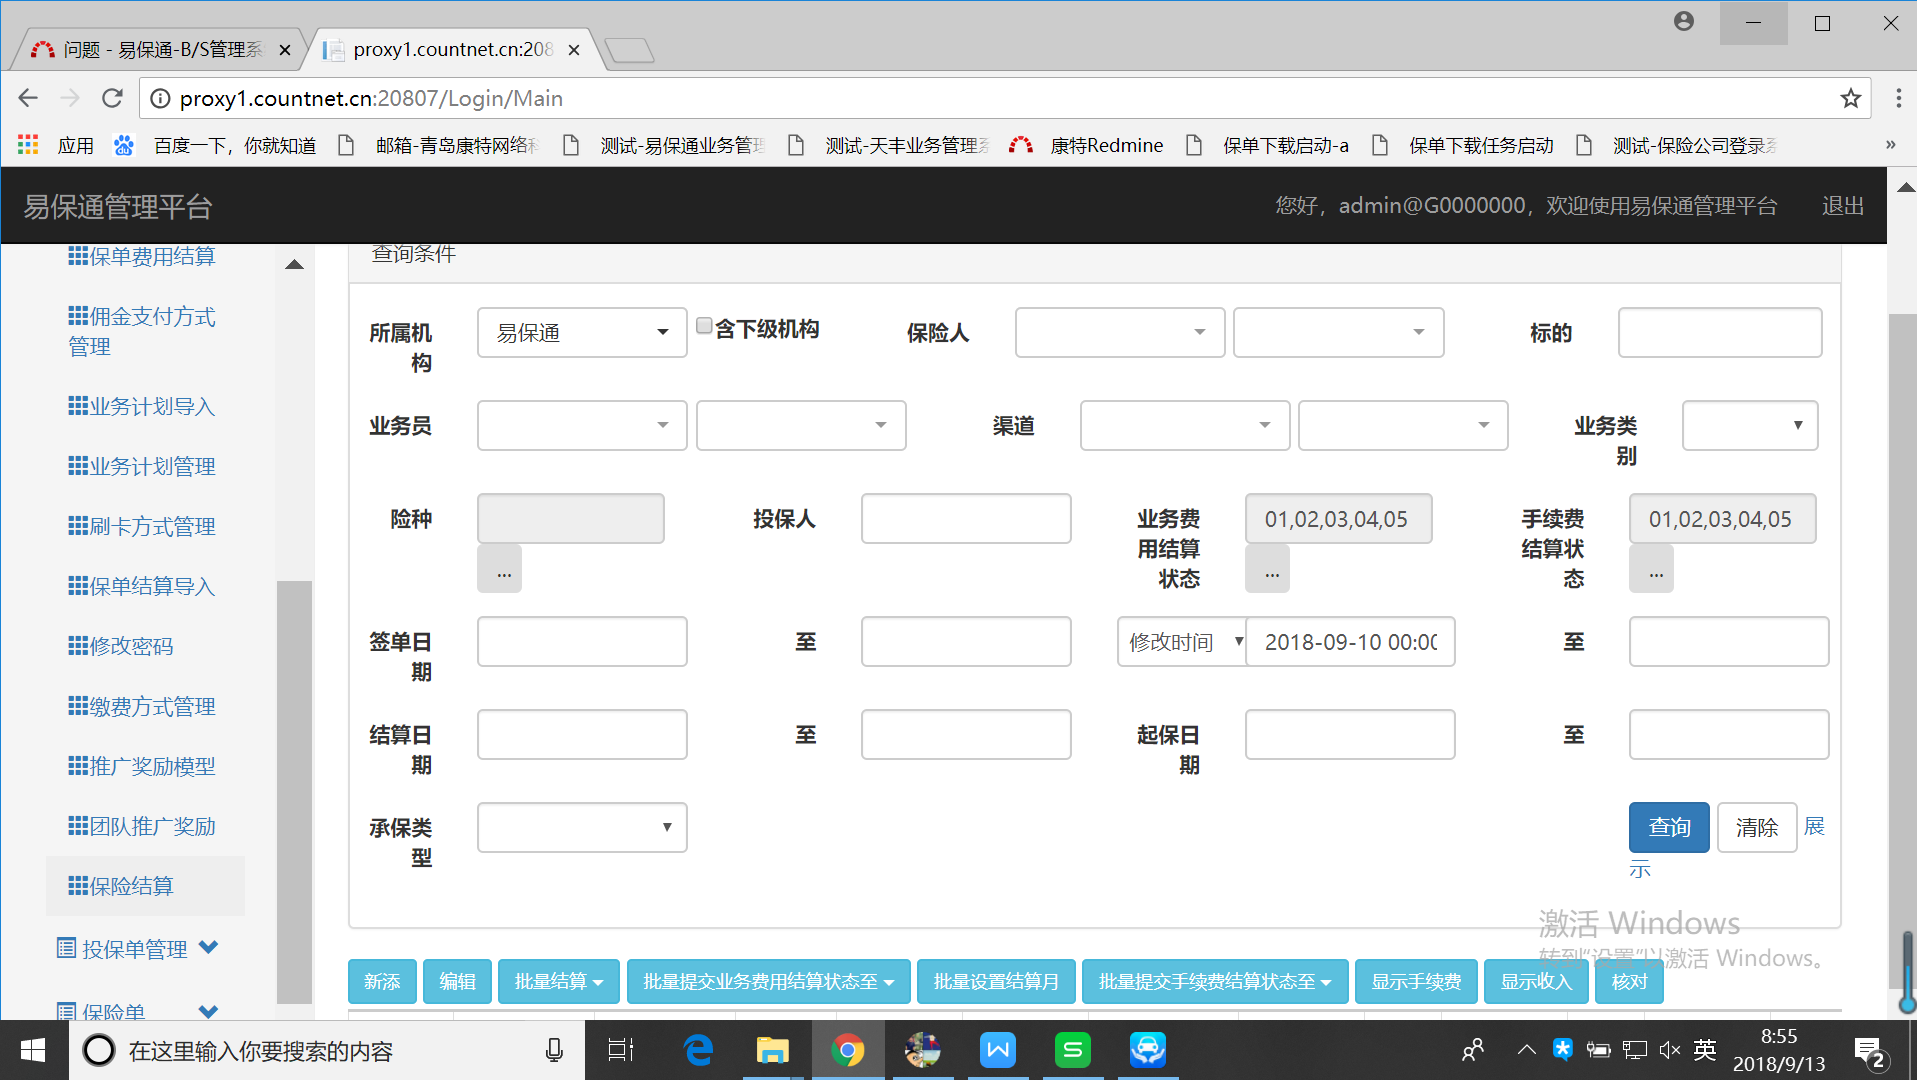The height and width of the screenshot is (1080, 1917).
Task: Open the 康特Redmine bookmark
Action: pos(1087,145)
